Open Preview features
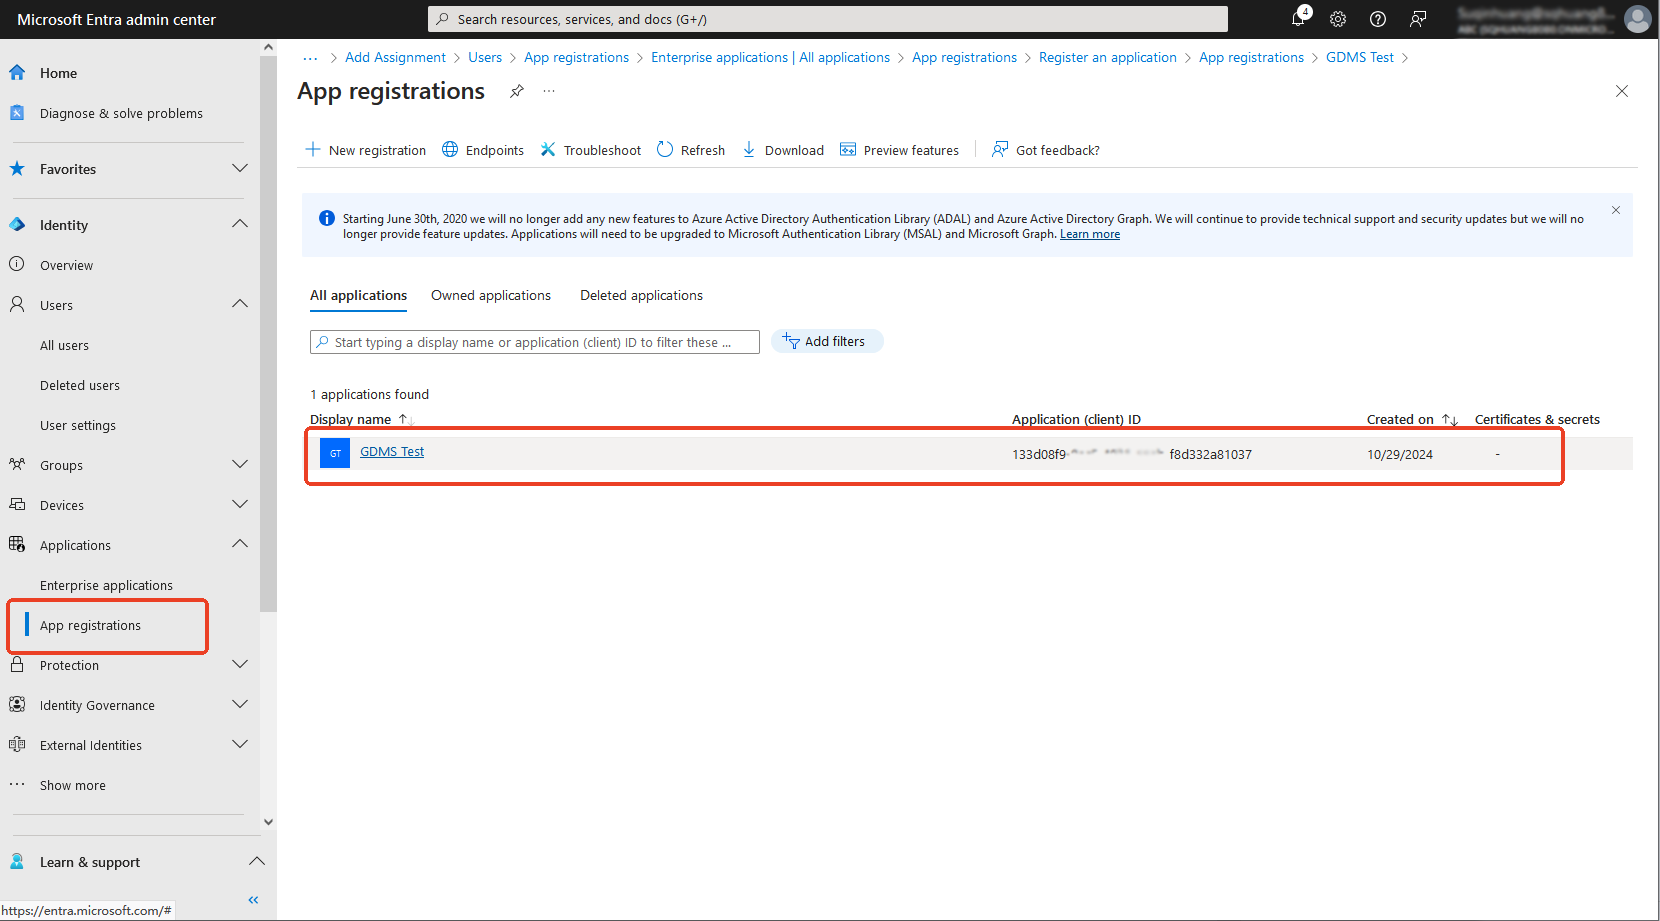The width and height of the screenshot is (1660, 921). pos(900,150)
